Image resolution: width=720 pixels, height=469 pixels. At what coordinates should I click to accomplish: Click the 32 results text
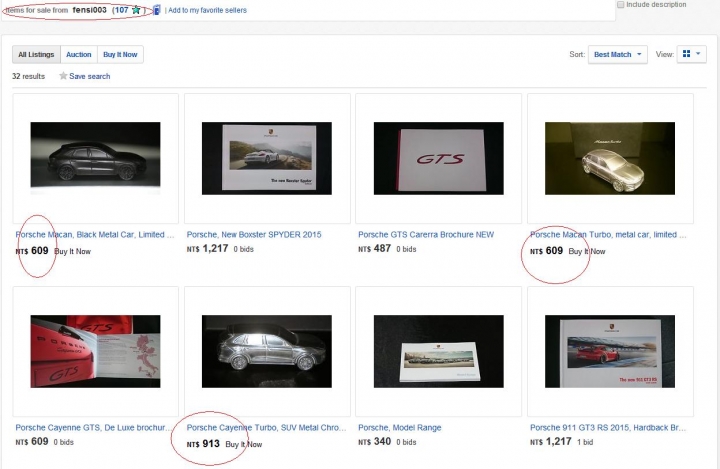click(x=28, y=76)
